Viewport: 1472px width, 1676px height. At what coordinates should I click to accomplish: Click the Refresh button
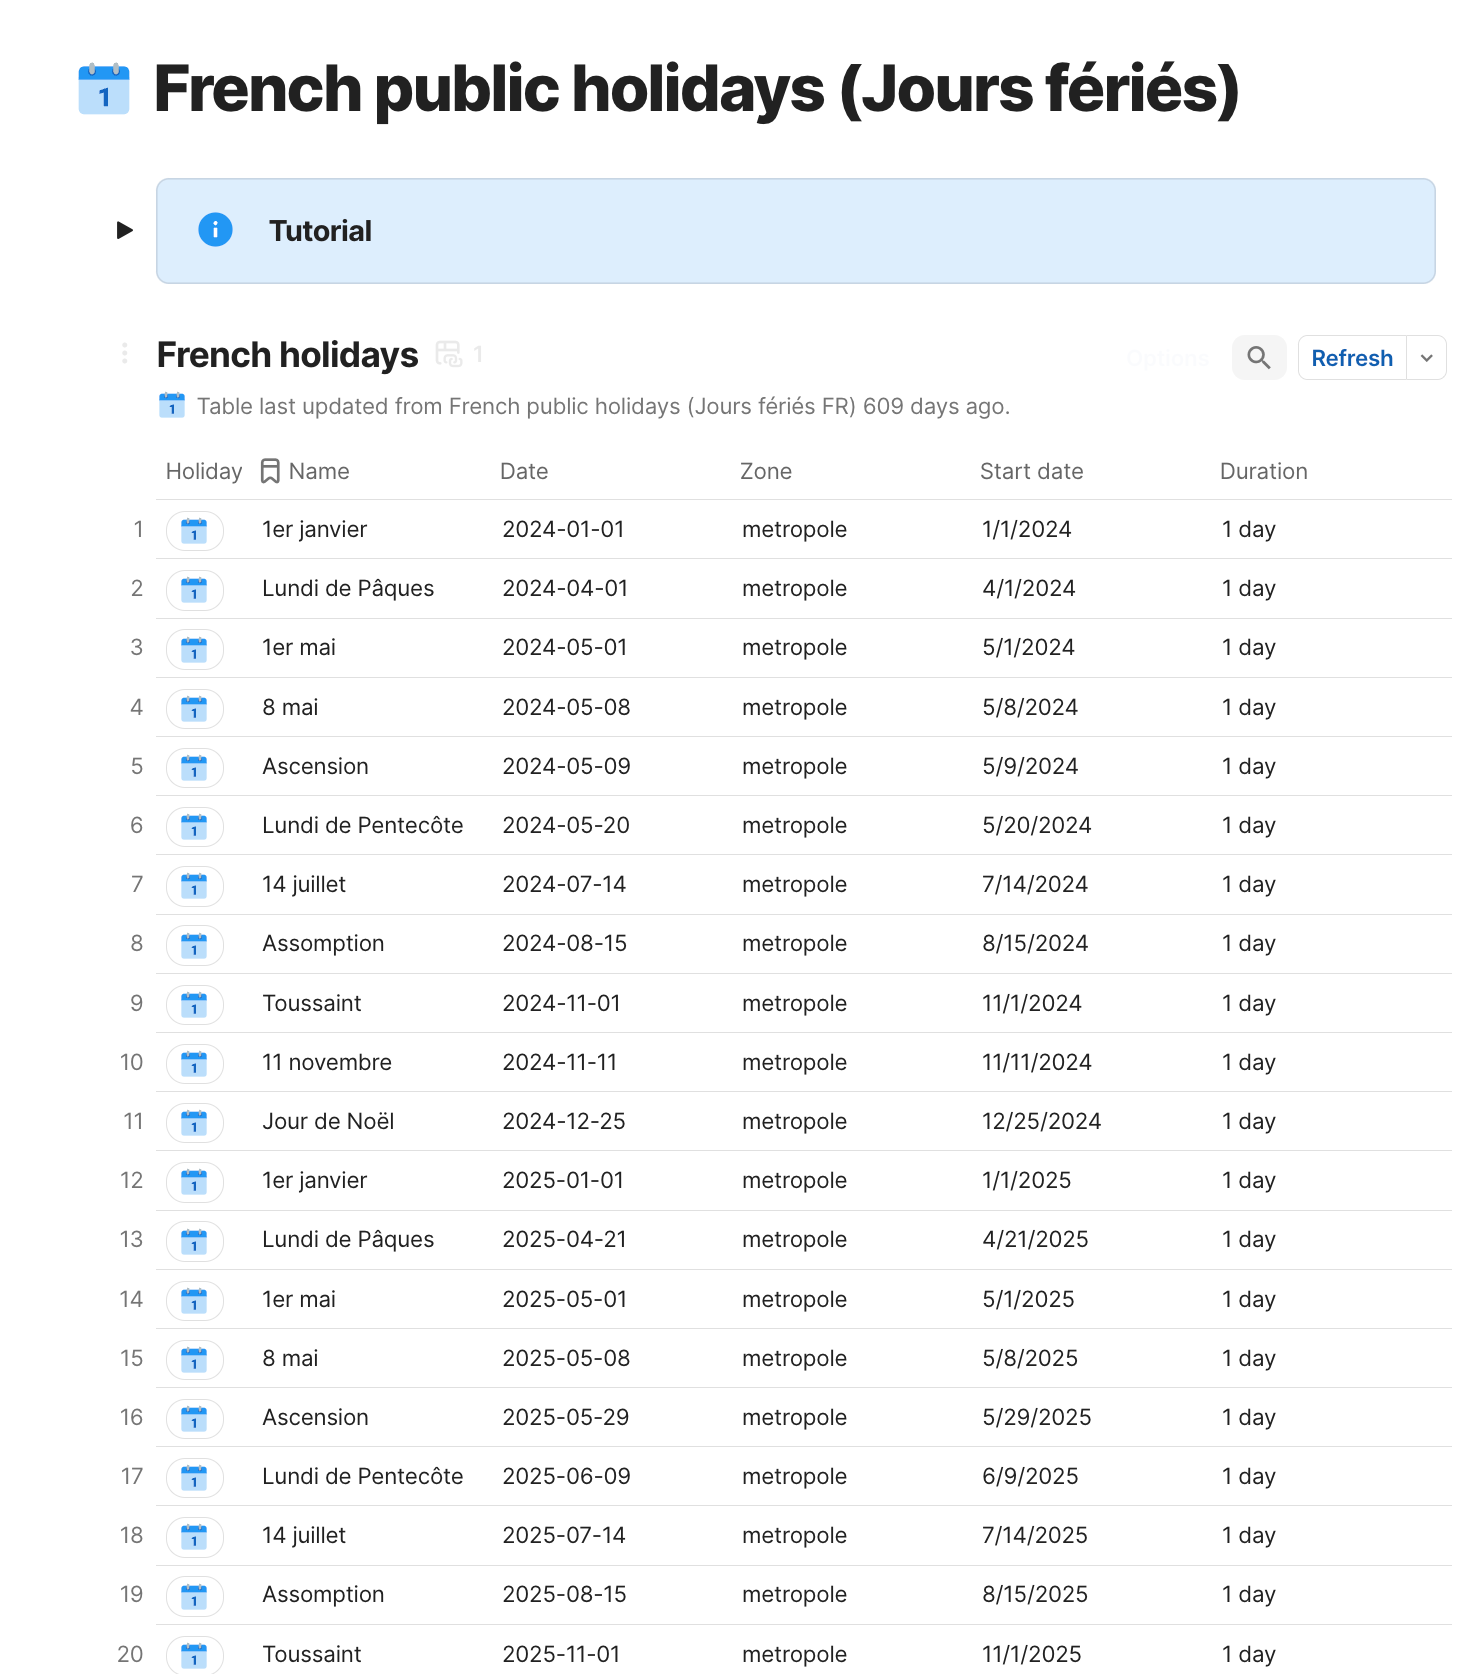click(x=1351, y=358)
